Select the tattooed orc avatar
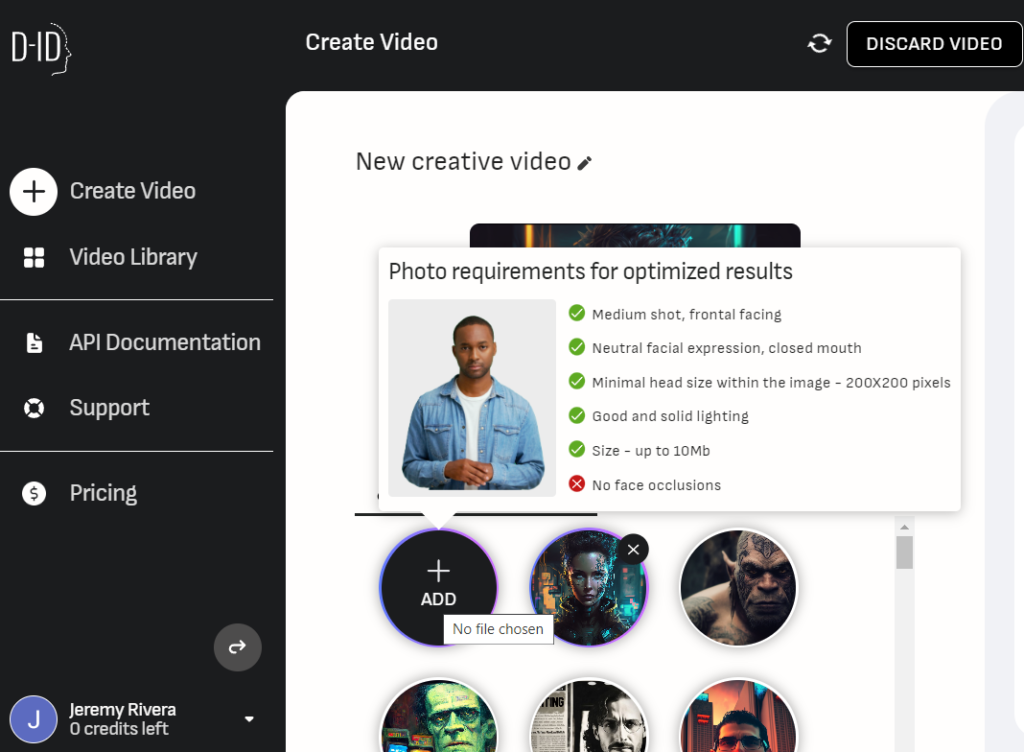The height and width of the screenshot is (752, 1024). [x=739, y=588]
